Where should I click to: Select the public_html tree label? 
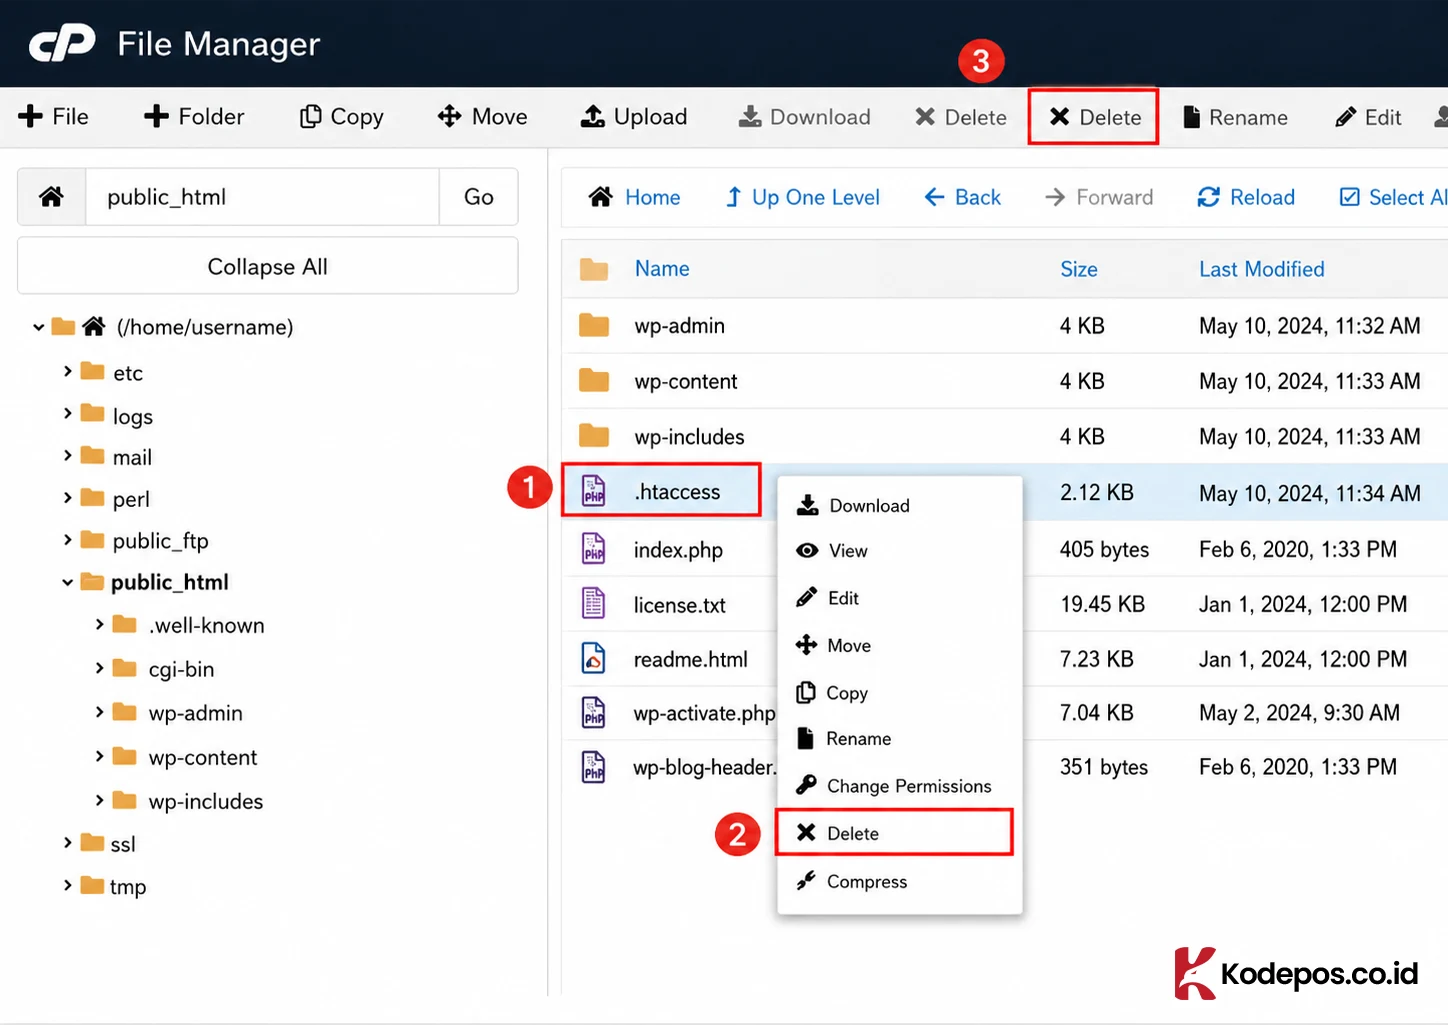coord(170,582)
